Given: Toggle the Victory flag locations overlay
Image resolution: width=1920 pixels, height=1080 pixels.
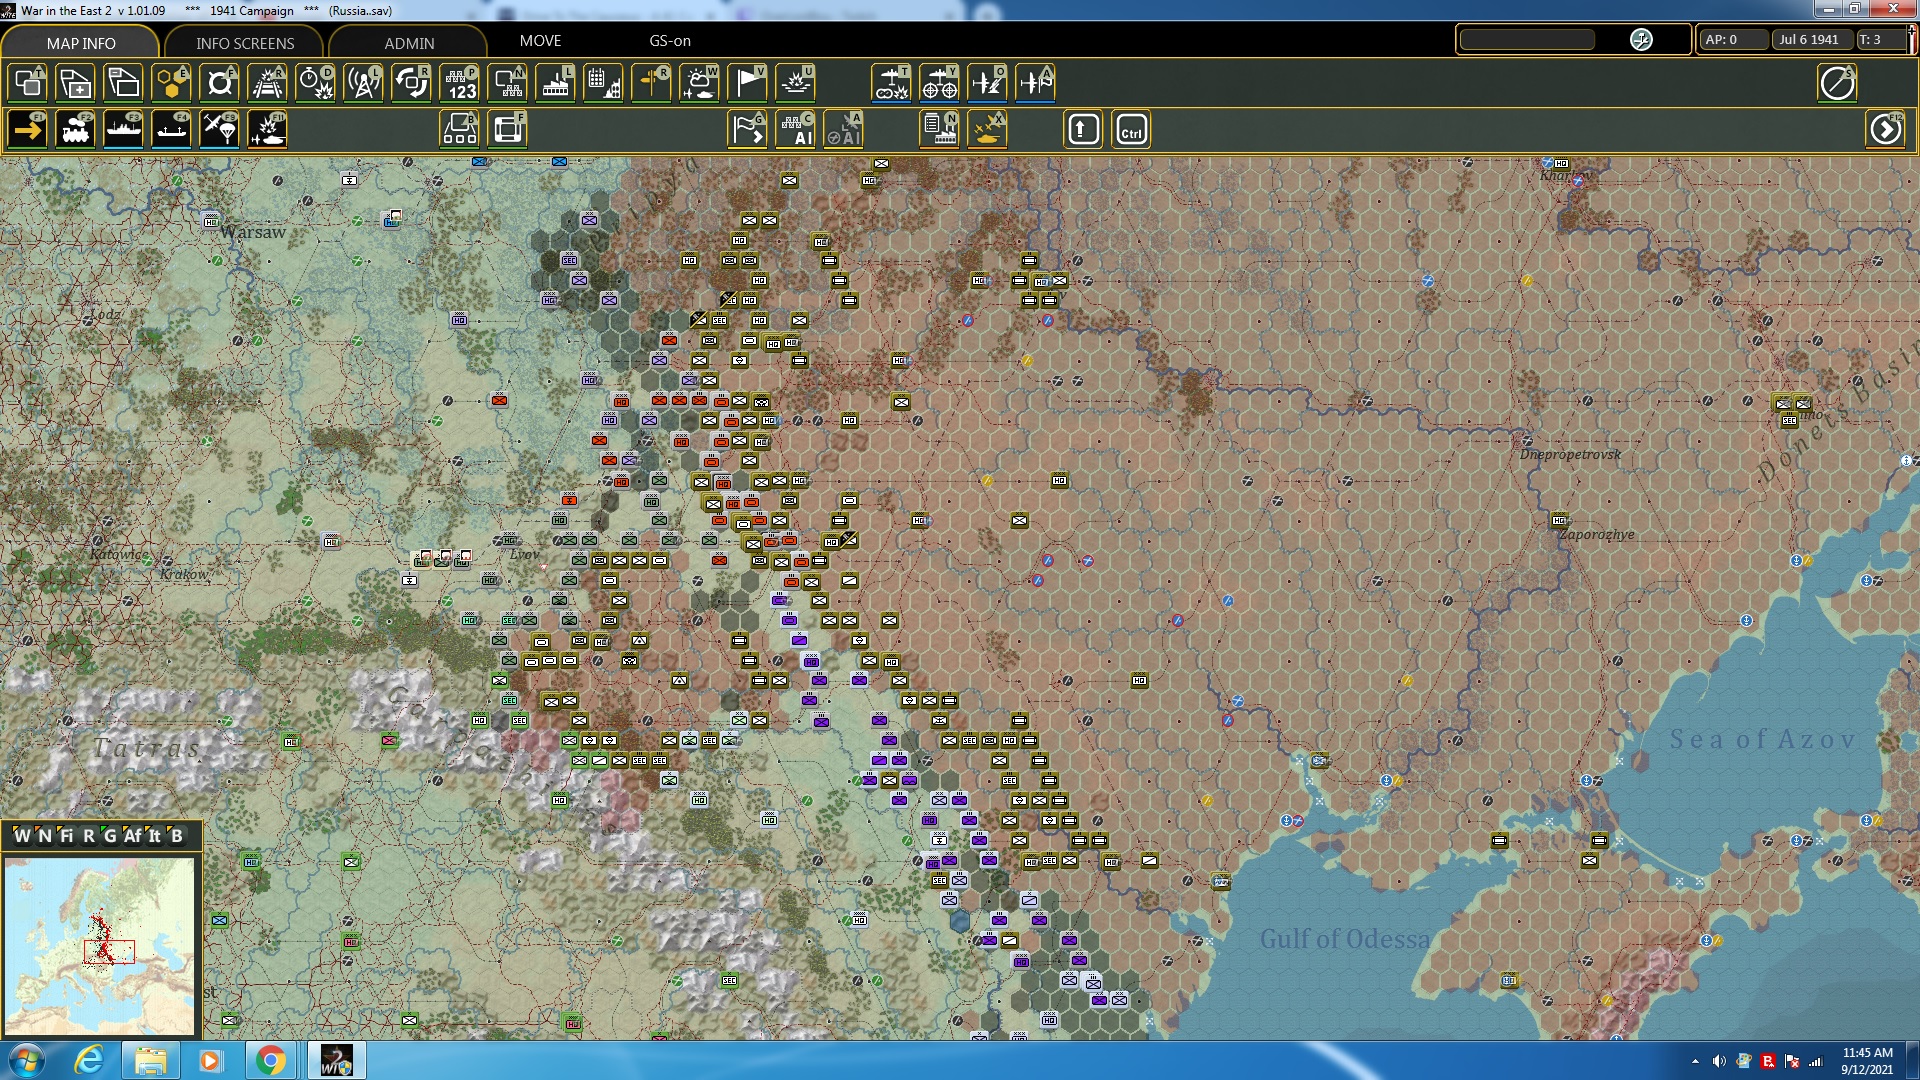Looking at the screenshot, I should coord(747,83).
